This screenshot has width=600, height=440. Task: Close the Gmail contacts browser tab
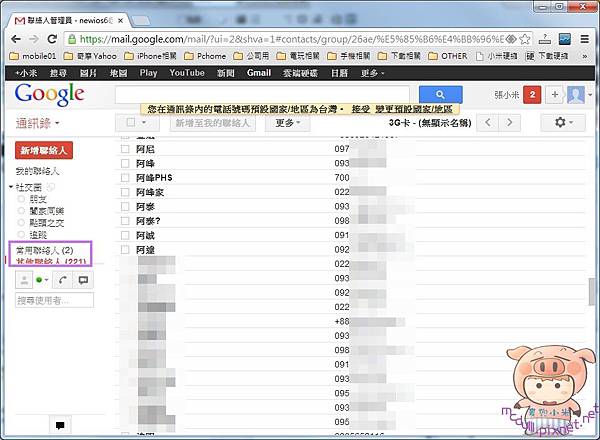click(121, 21)
